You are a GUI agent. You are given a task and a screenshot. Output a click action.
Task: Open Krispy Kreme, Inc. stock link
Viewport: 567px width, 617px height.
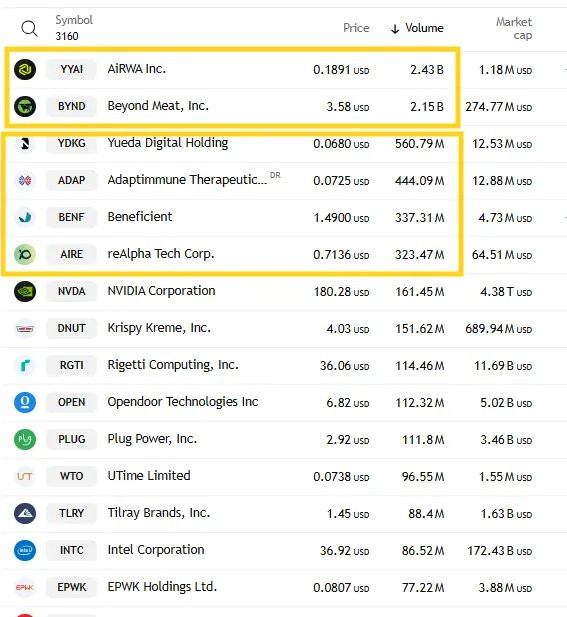tap(159, 328)
